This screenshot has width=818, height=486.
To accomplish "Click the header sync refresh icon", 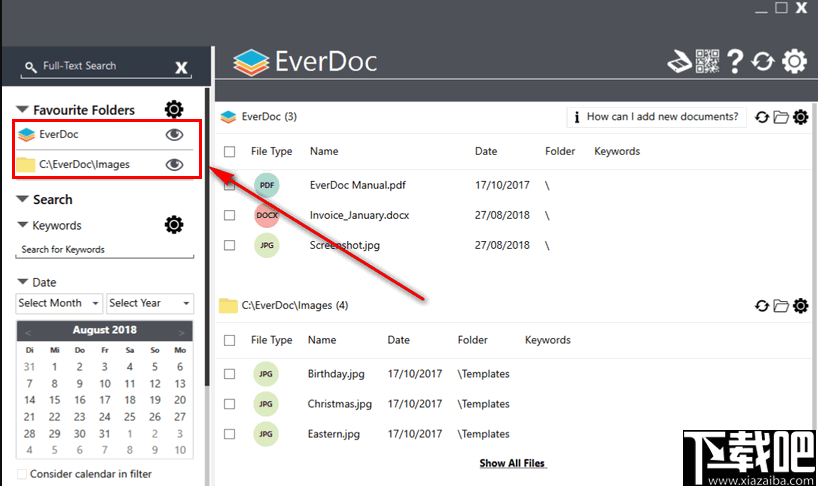I will 763,62.
